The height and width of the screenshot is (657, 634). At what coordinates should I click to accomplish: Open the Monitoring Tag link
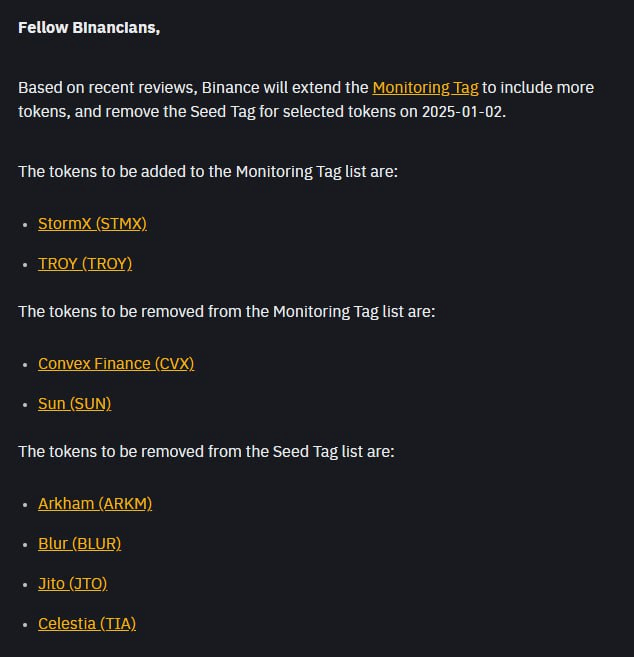tap(425, 88)
